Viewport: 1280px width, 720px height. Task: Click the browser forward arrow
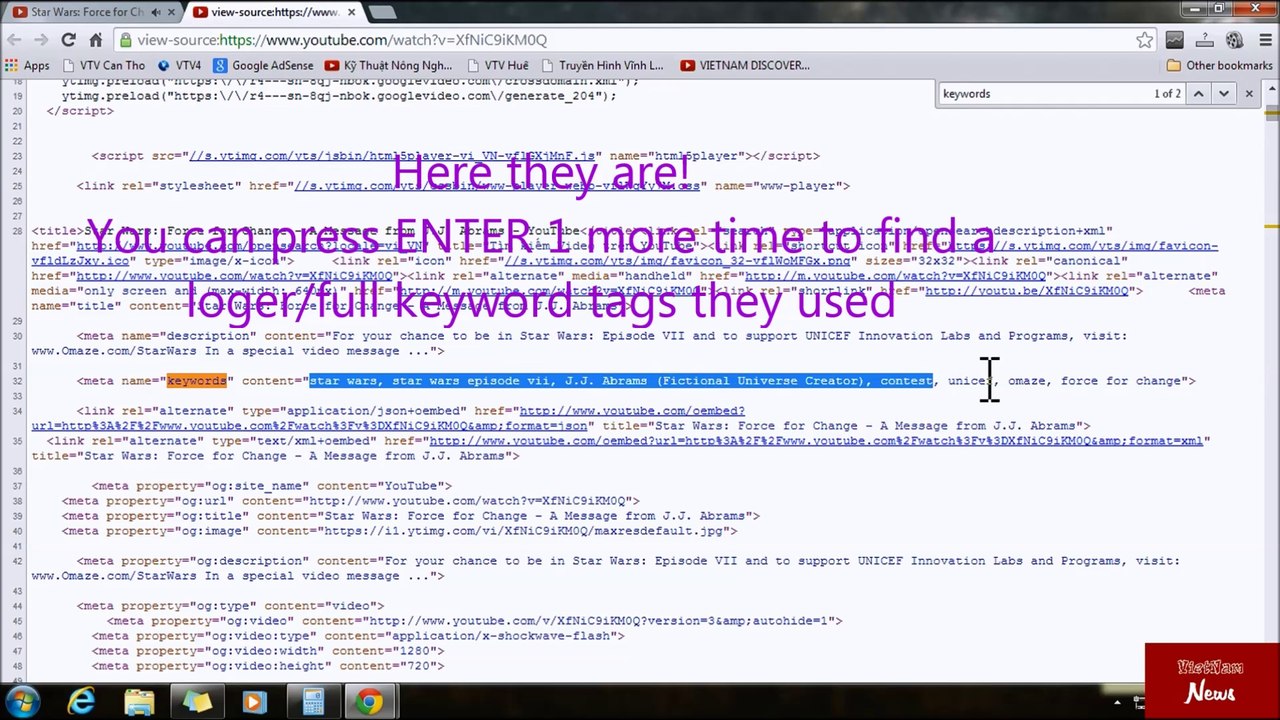[x=41, y=40]
